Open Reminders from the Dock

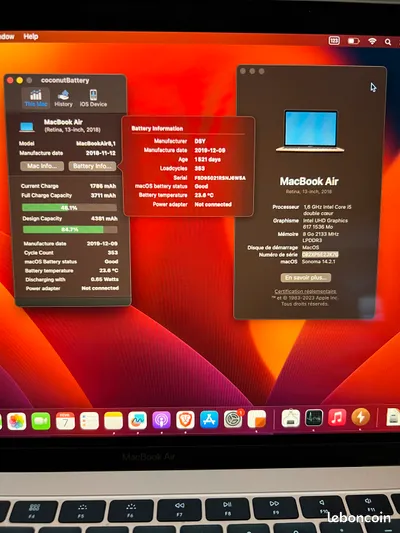pyautogui.click(x=89, y=421)
